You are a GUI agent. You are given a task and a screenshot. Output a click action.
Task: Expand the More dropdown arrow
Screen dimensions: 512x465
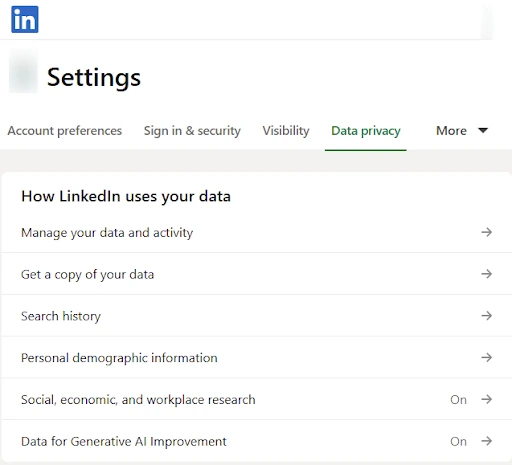[x=483, y=130]
